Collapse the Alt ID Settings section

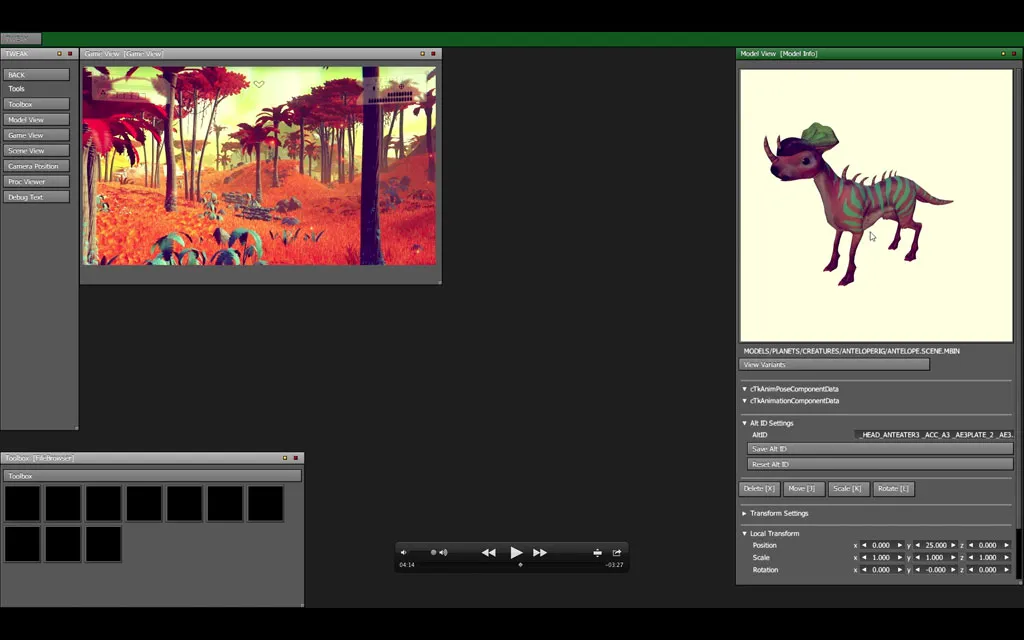pos(745,423)
